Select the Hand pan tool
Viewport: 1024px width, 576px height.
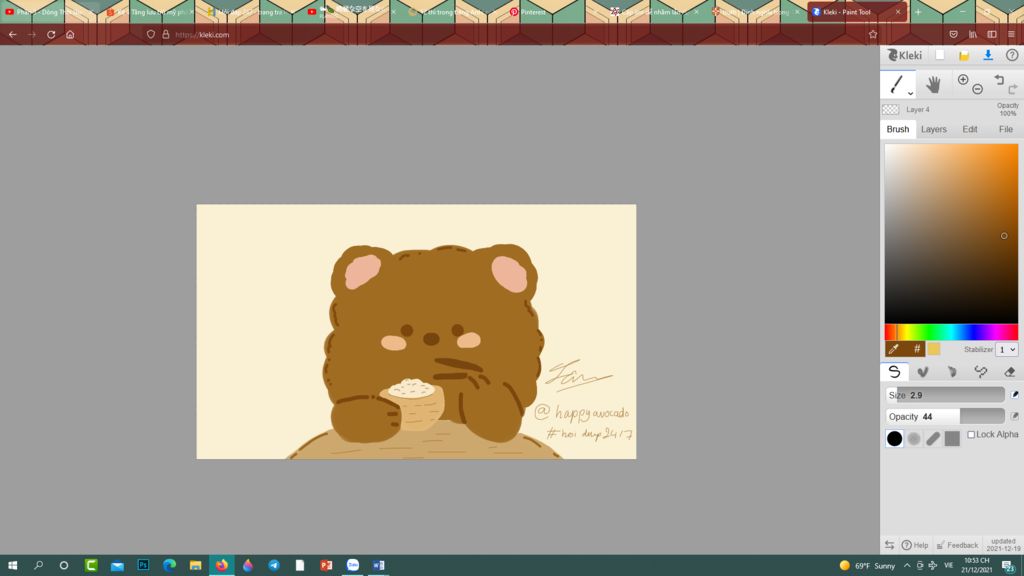tap(933, 84)
